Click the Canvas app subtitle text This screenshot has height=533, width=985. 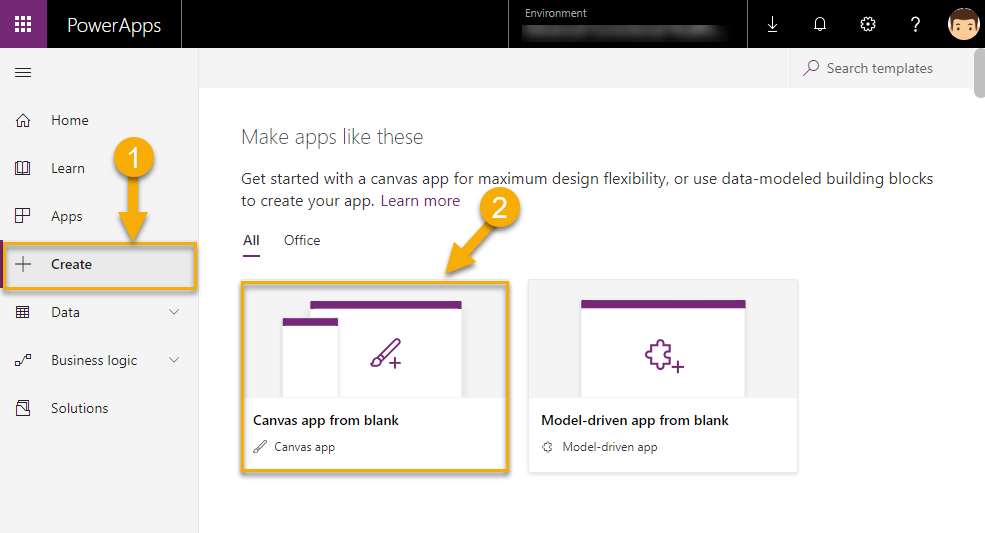point(305,447)
